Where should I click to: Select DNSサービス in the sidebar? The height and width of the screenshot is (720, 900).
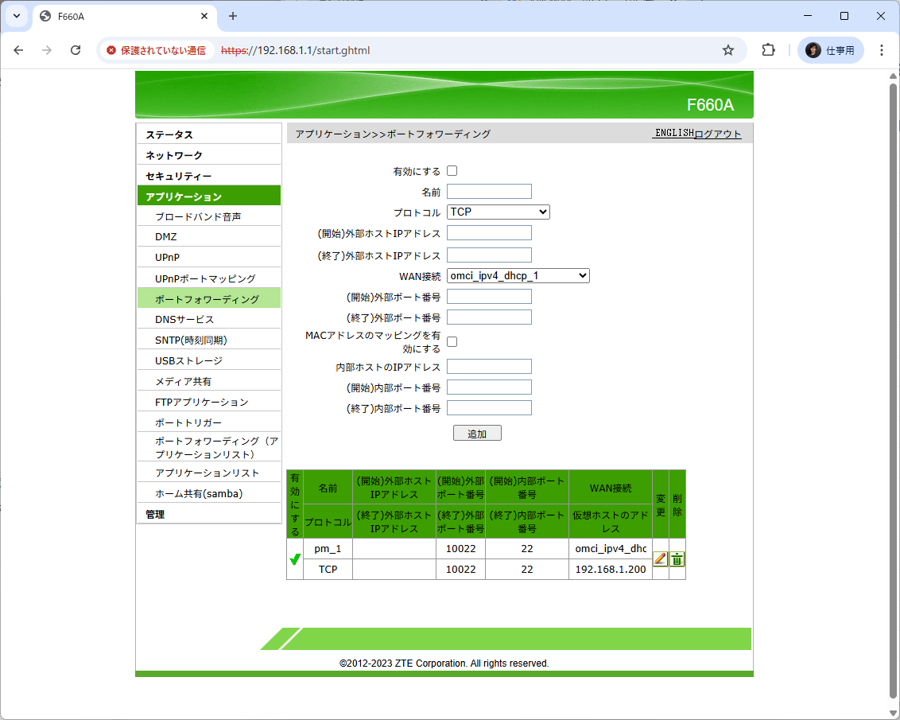click(x=184, y=320)
